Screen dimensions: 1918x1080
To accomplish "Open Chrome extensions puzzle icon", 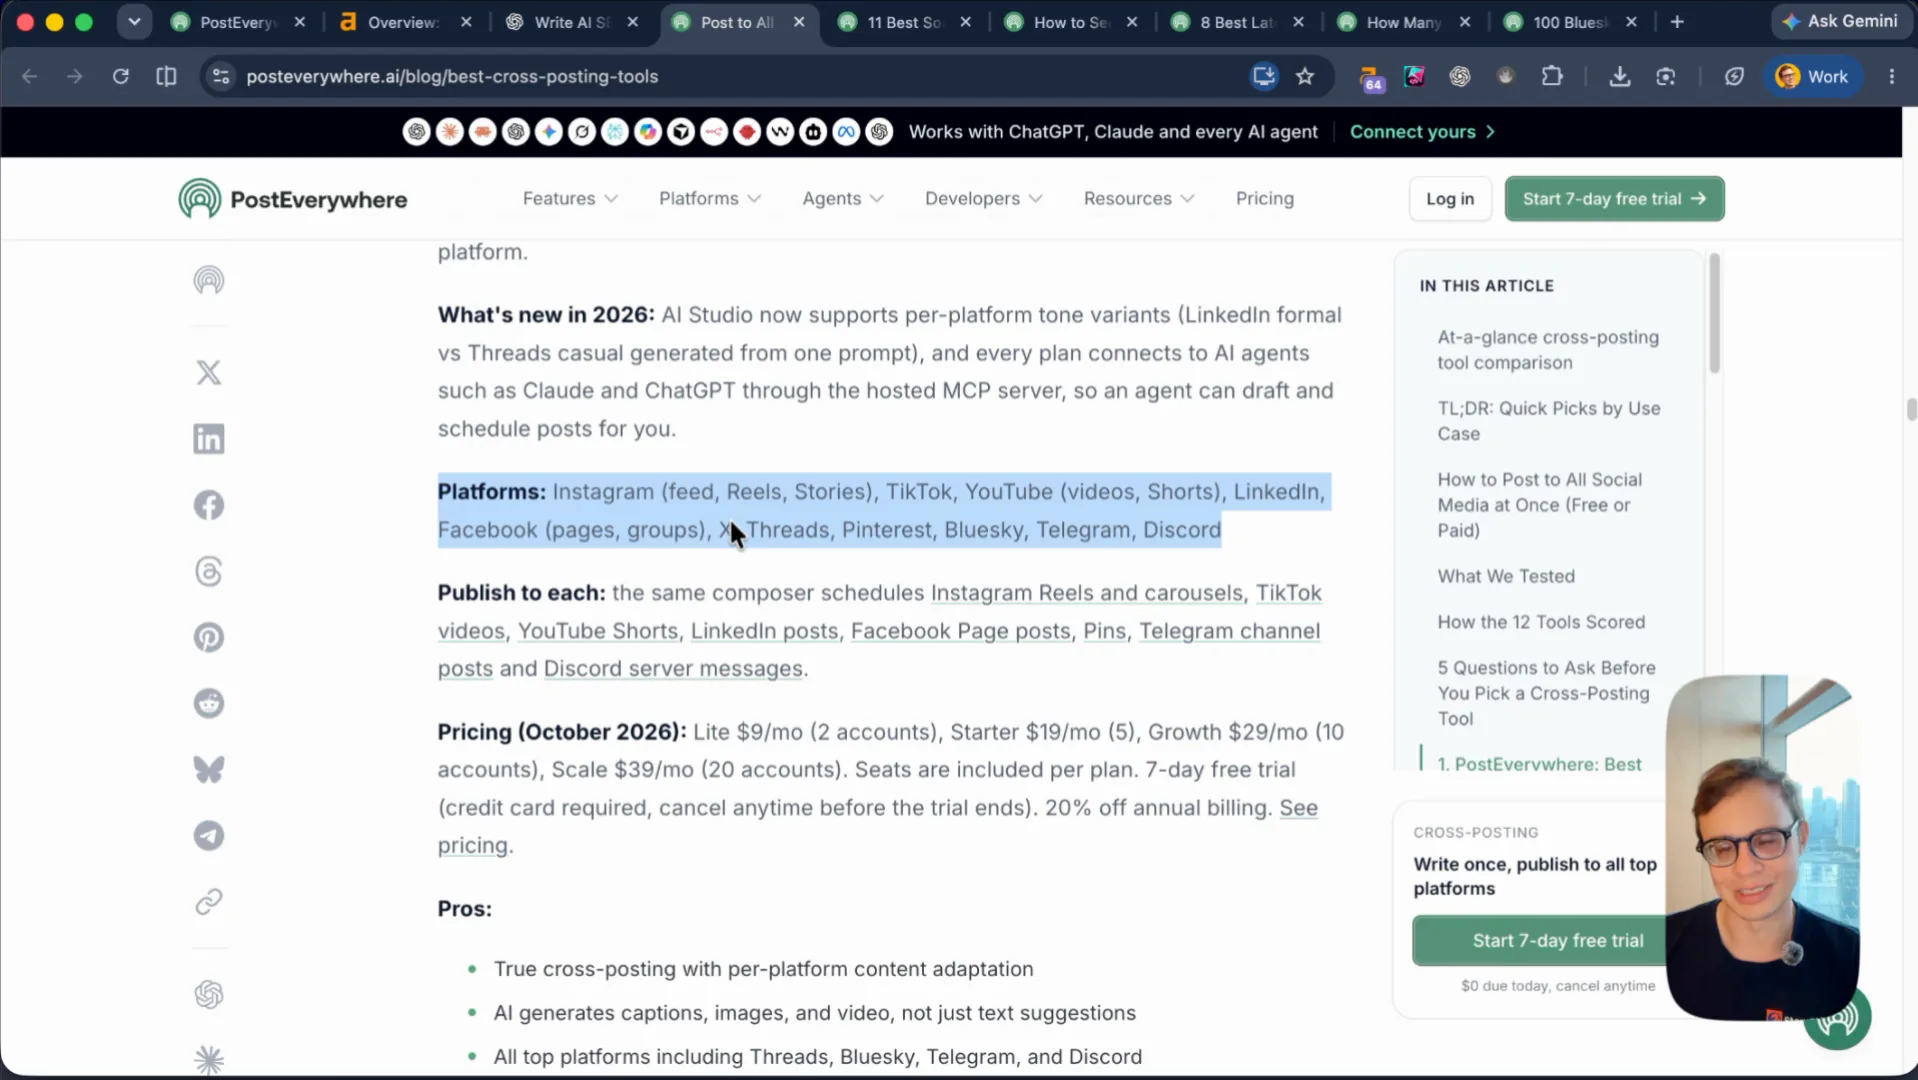I will pos(1552,76).
